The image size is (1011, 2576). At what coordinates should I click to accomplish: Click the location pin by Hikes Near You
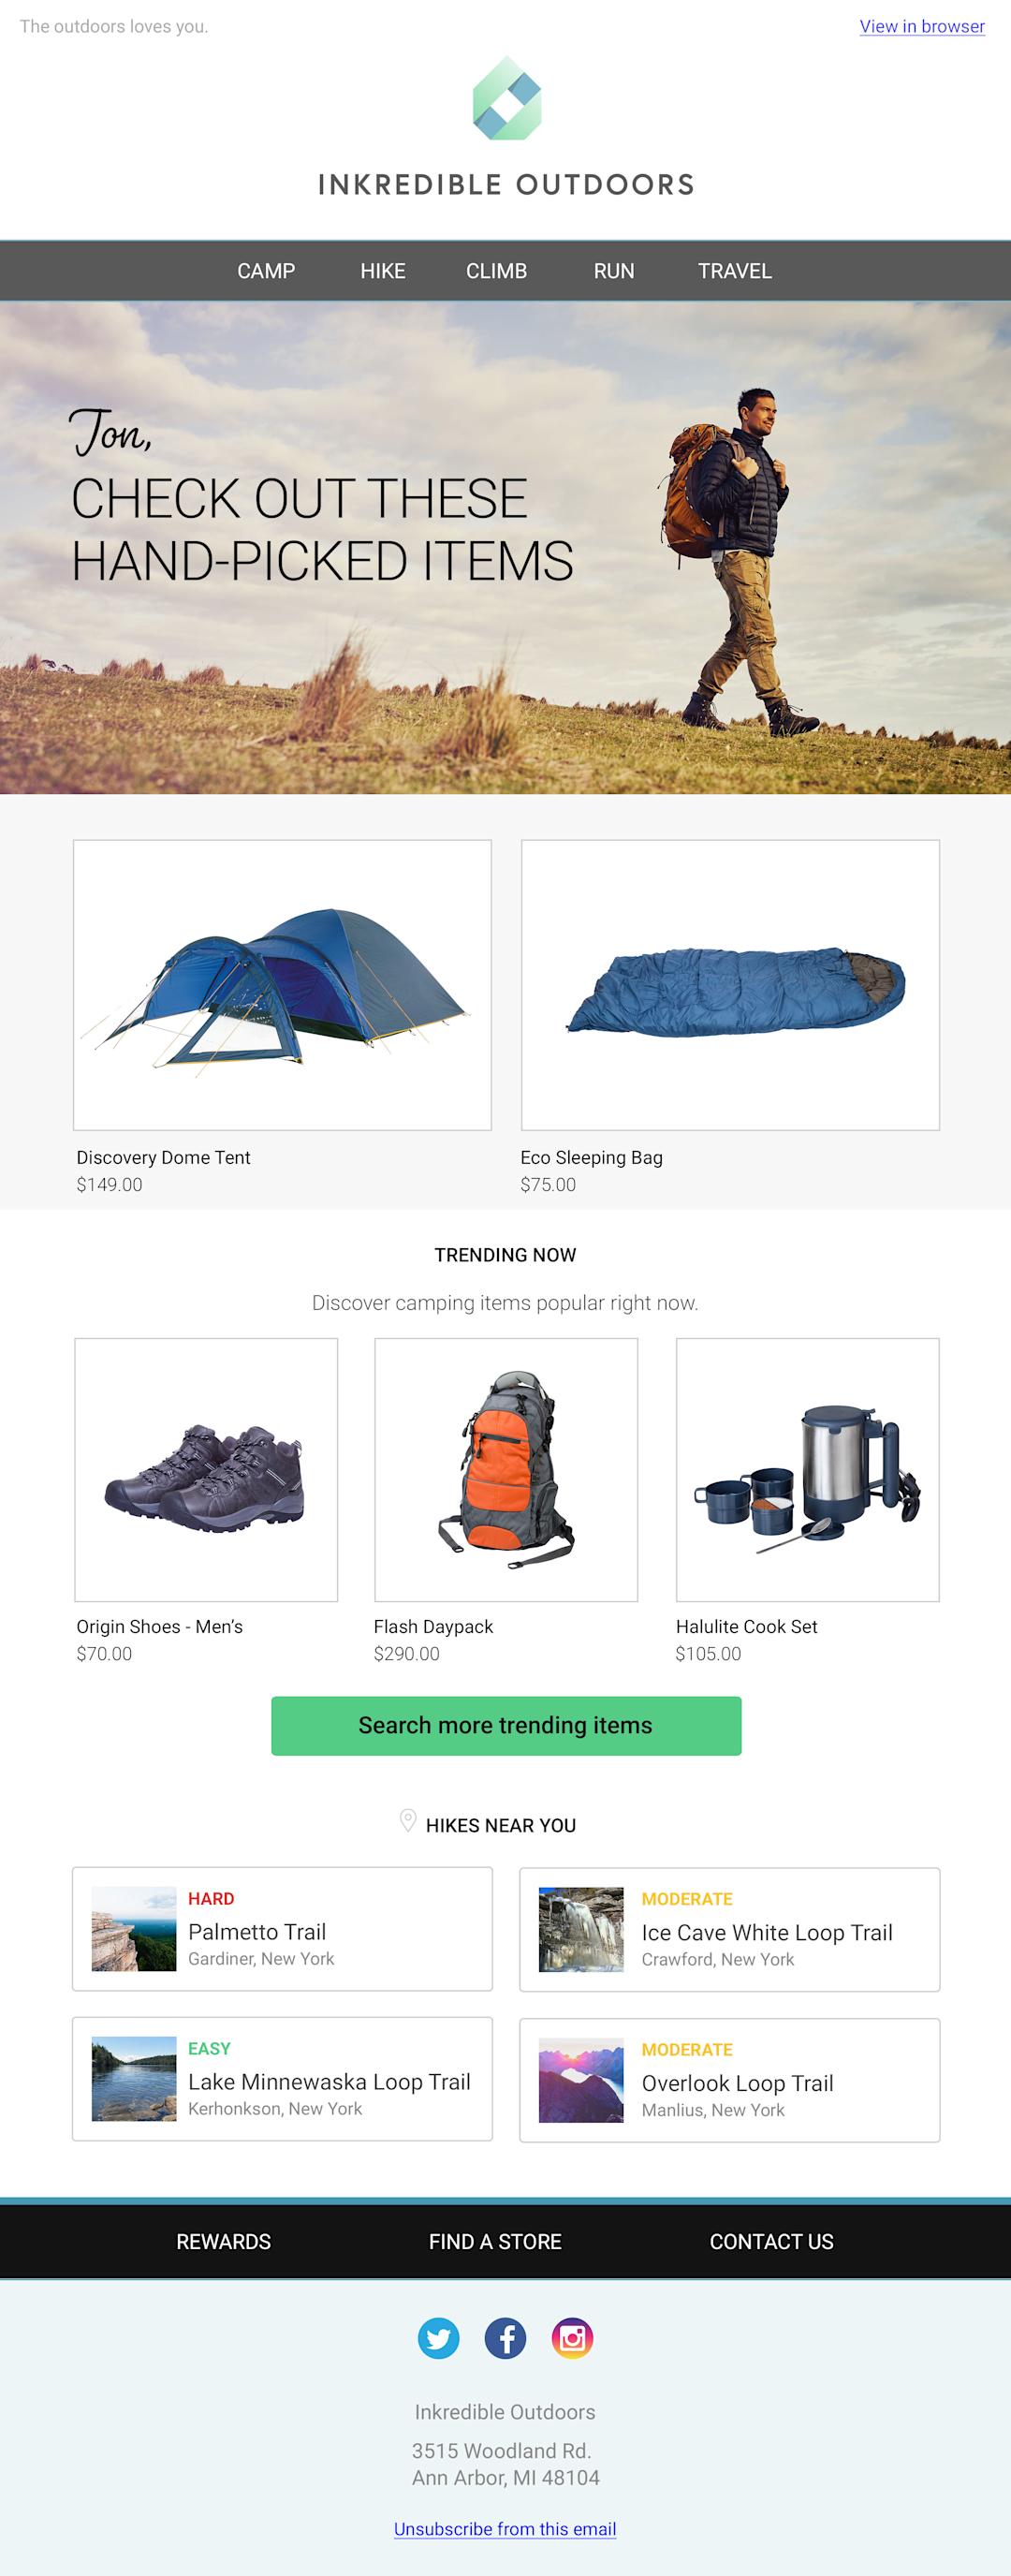click(408, 1820)
